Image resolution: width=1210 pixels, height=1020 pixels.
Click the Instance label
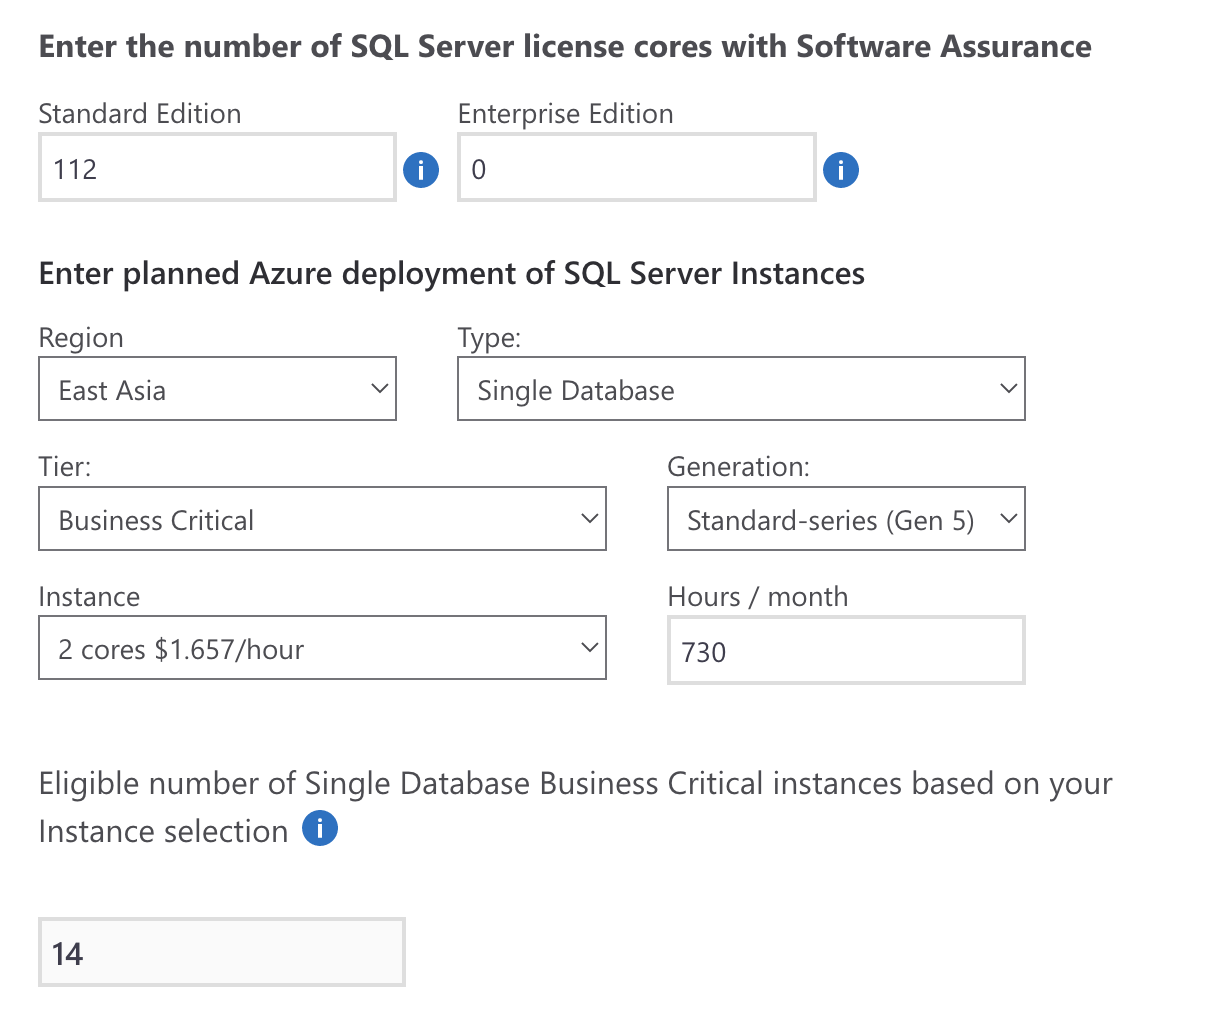pos(89,597)
